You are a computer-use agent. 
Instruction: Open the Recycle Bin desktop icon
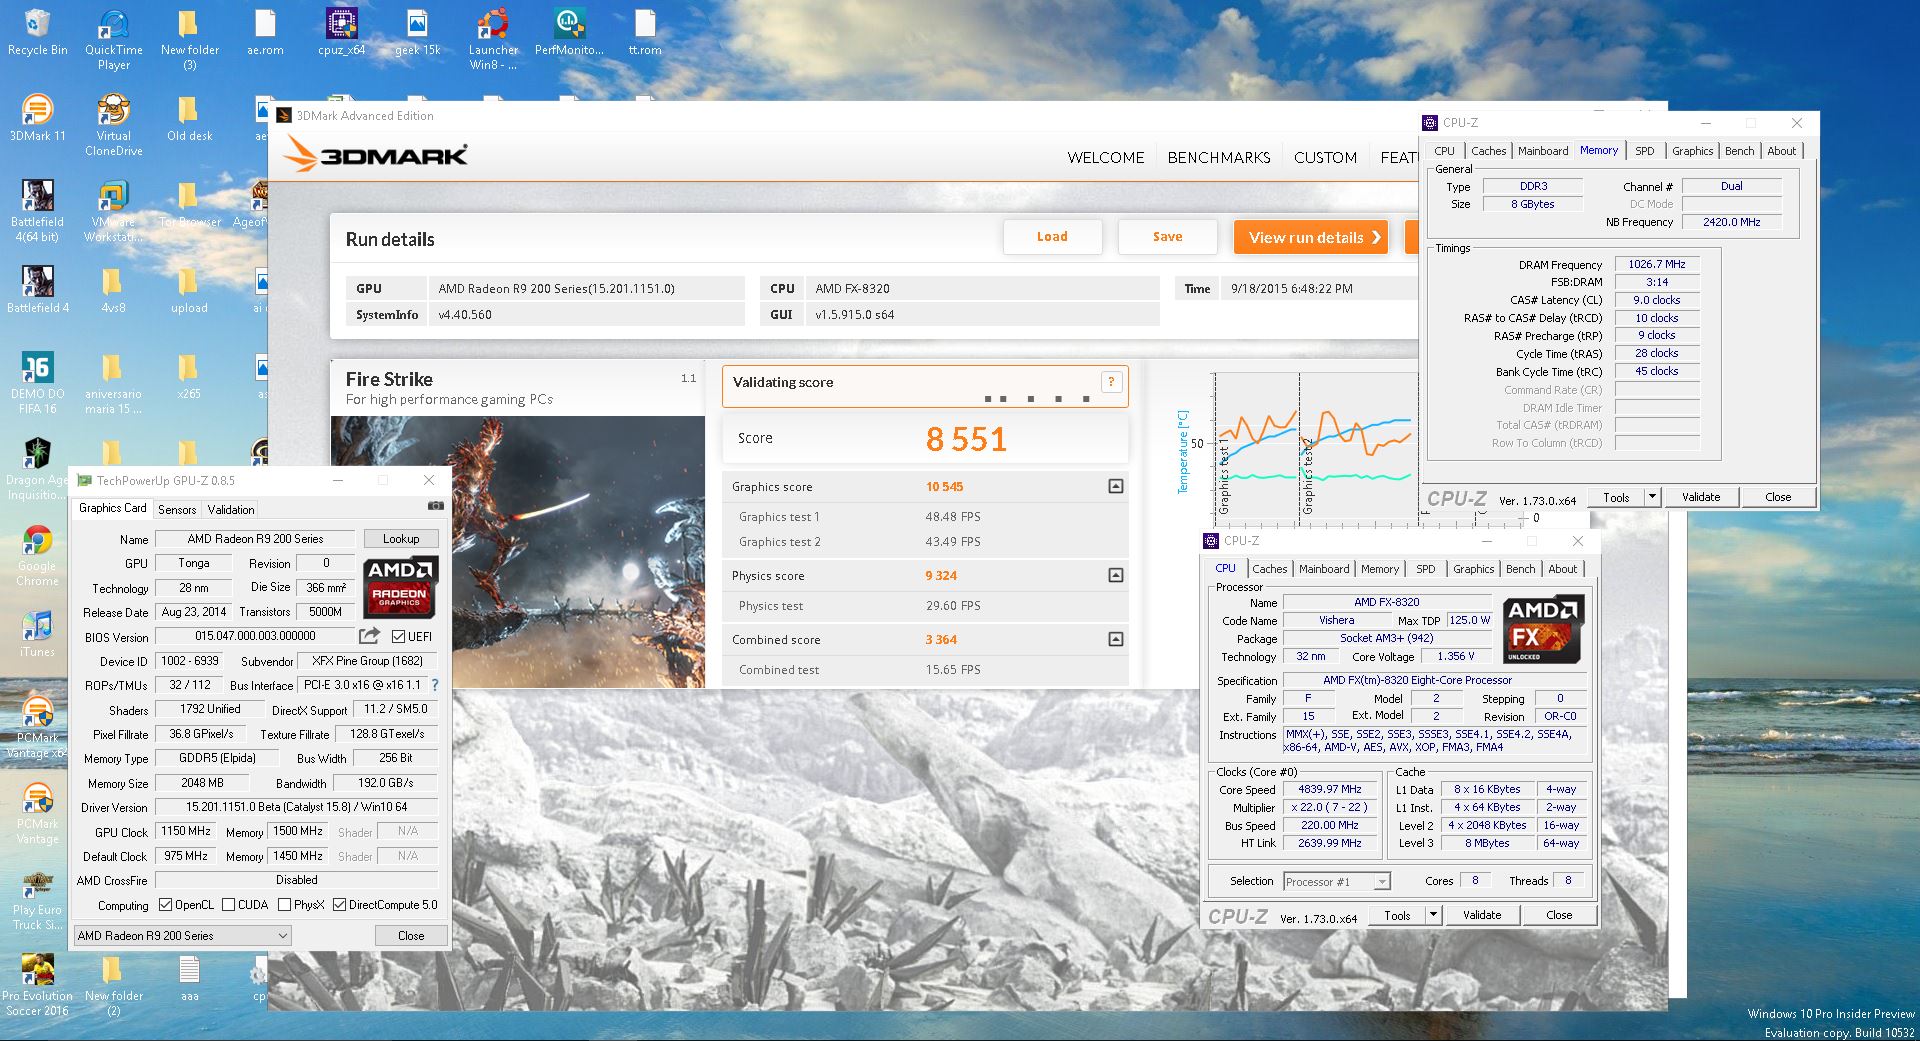pyautogui.click(x=38, y=32)
